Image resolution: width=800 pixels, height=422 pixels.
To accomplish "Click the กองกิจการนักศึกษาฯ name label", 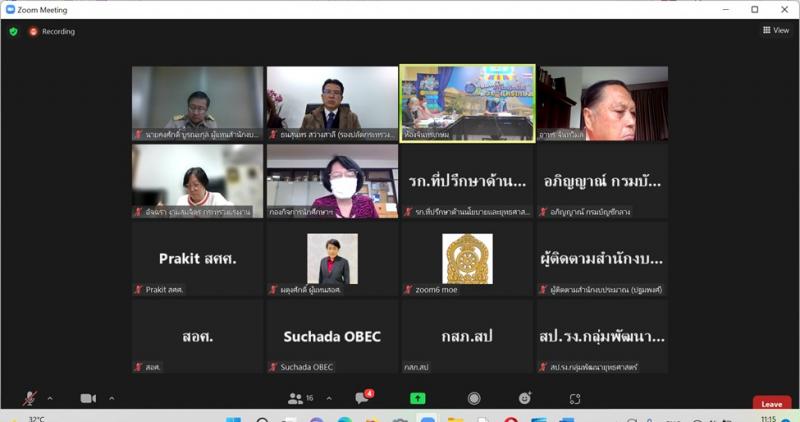I will [x=301, y=212].
